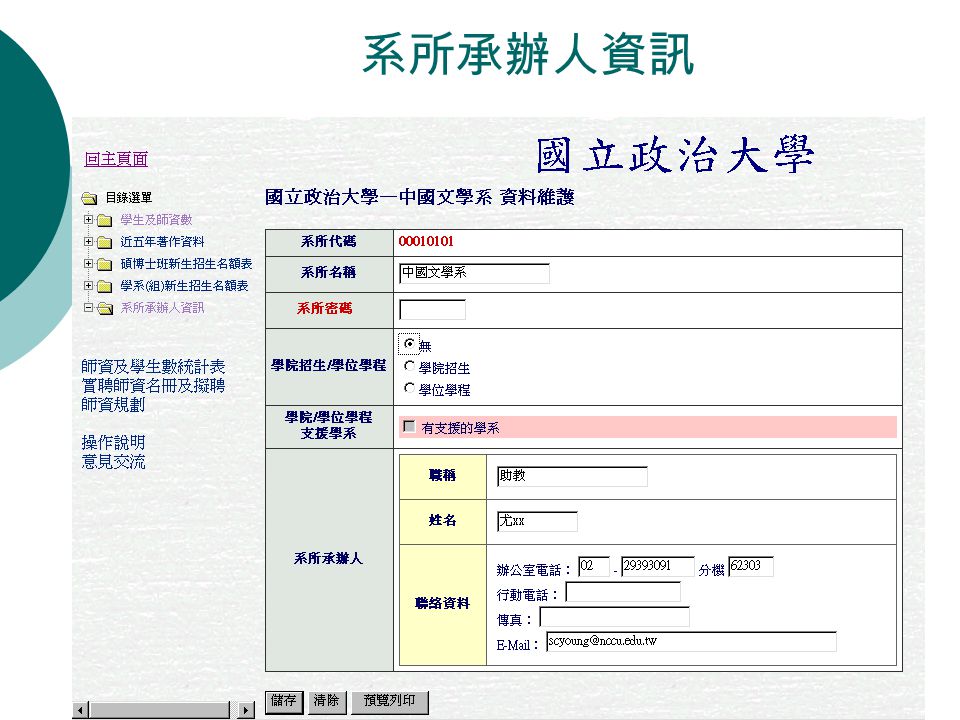
Task: Click the folder icon beside 近五年著作資料
Action: (x=105, y=242)
